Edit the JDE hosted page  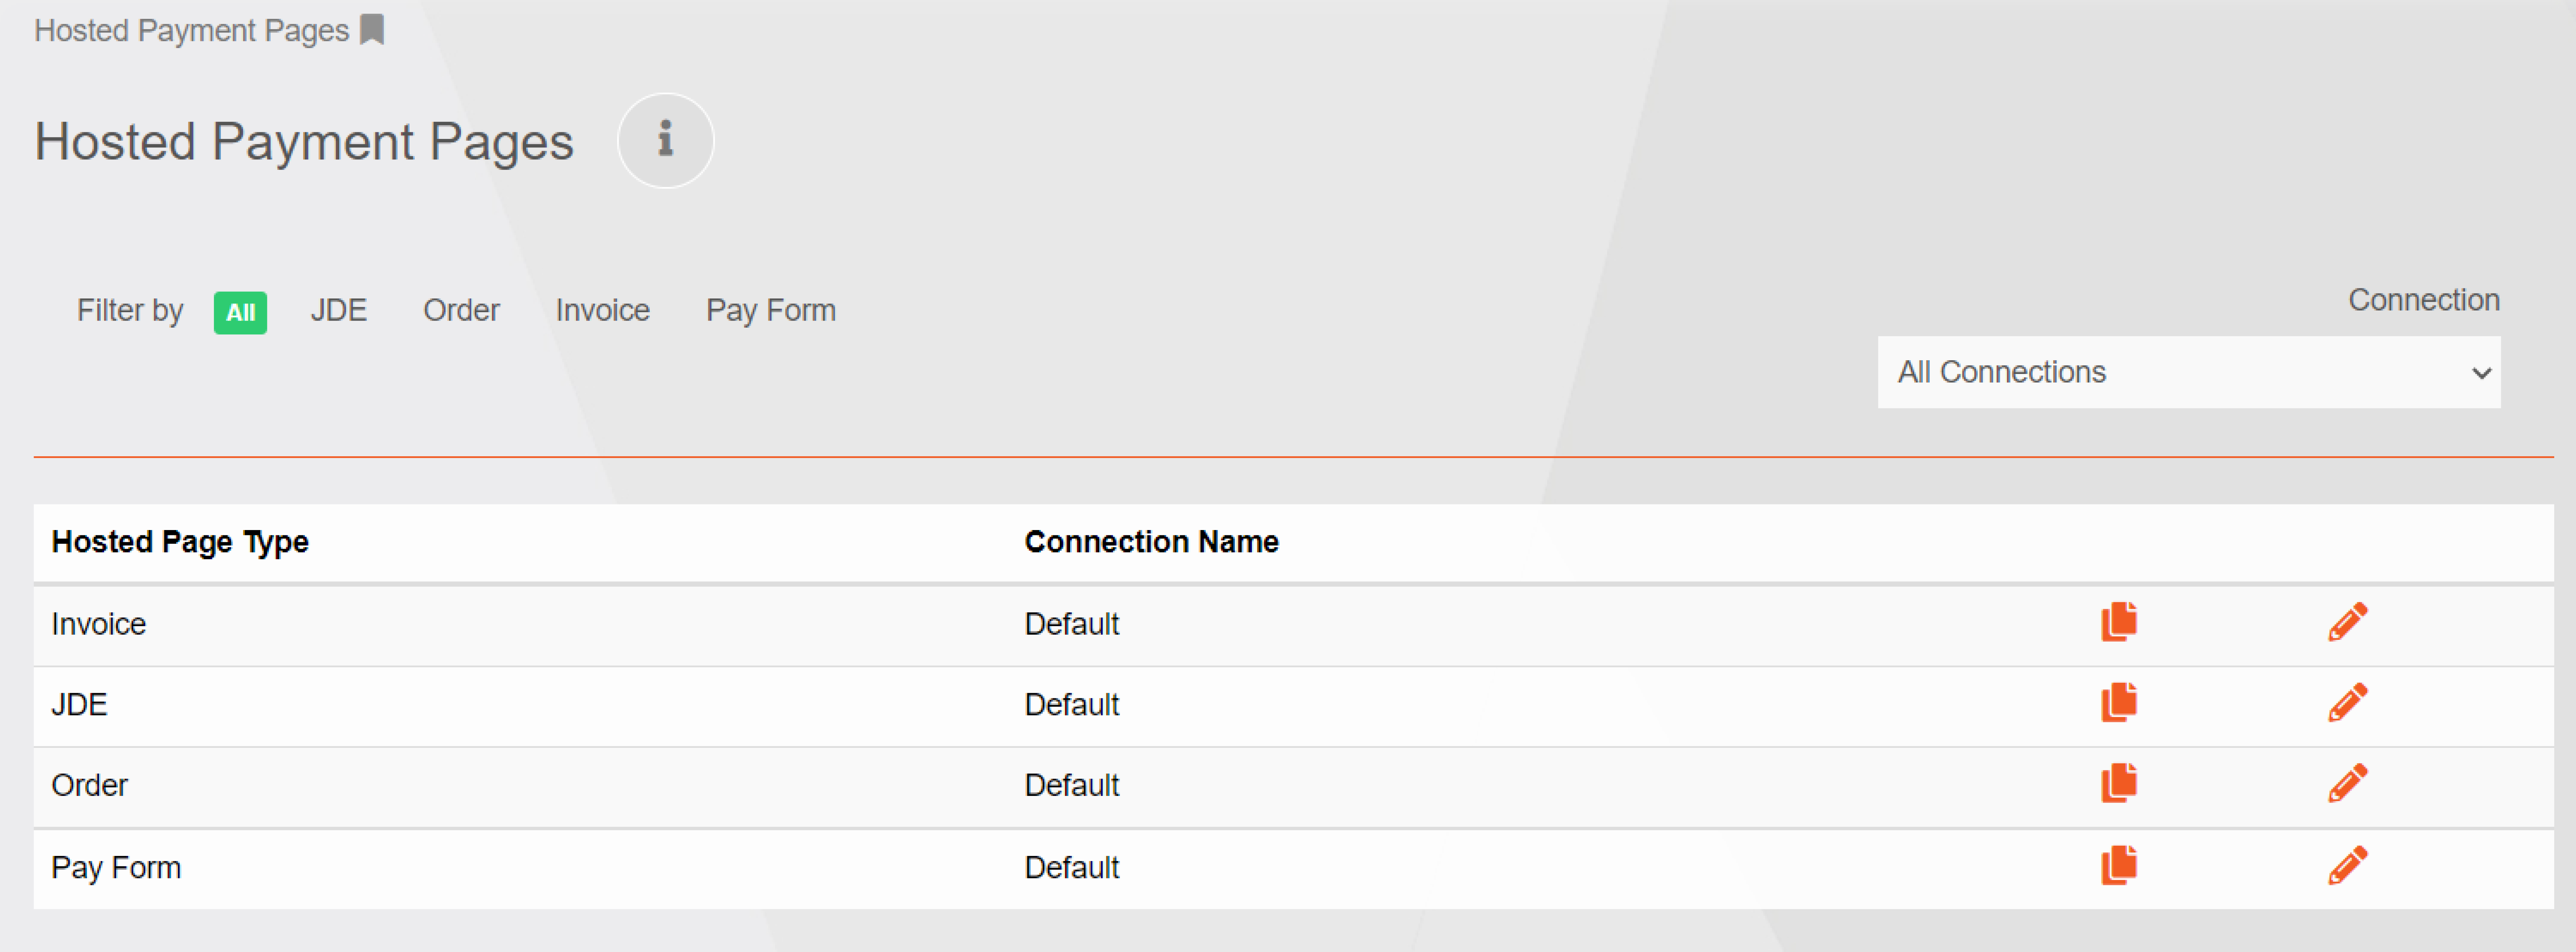click(2347, 703)
